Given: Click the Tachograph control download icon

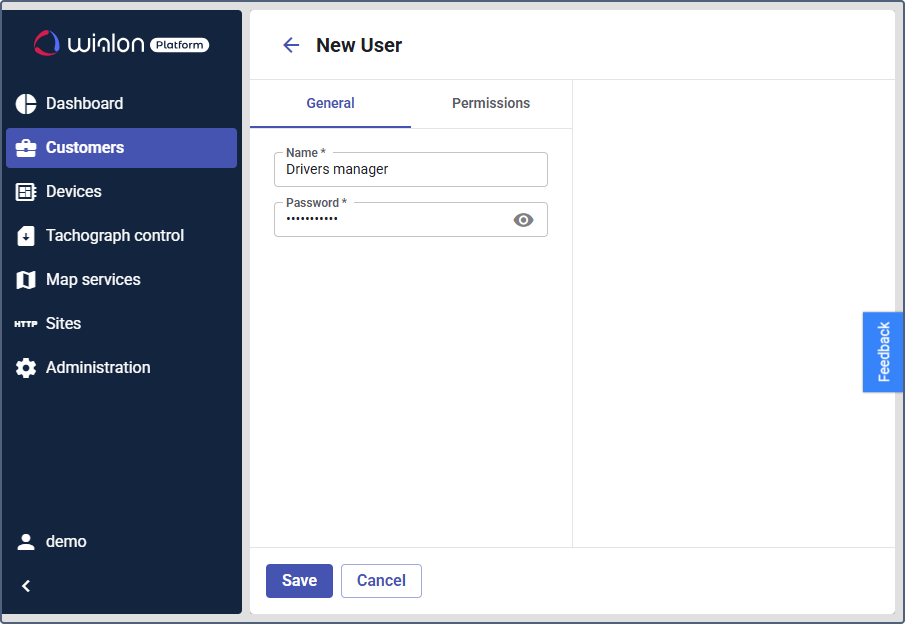Looking at the screenshot, I should coord(26,236).
